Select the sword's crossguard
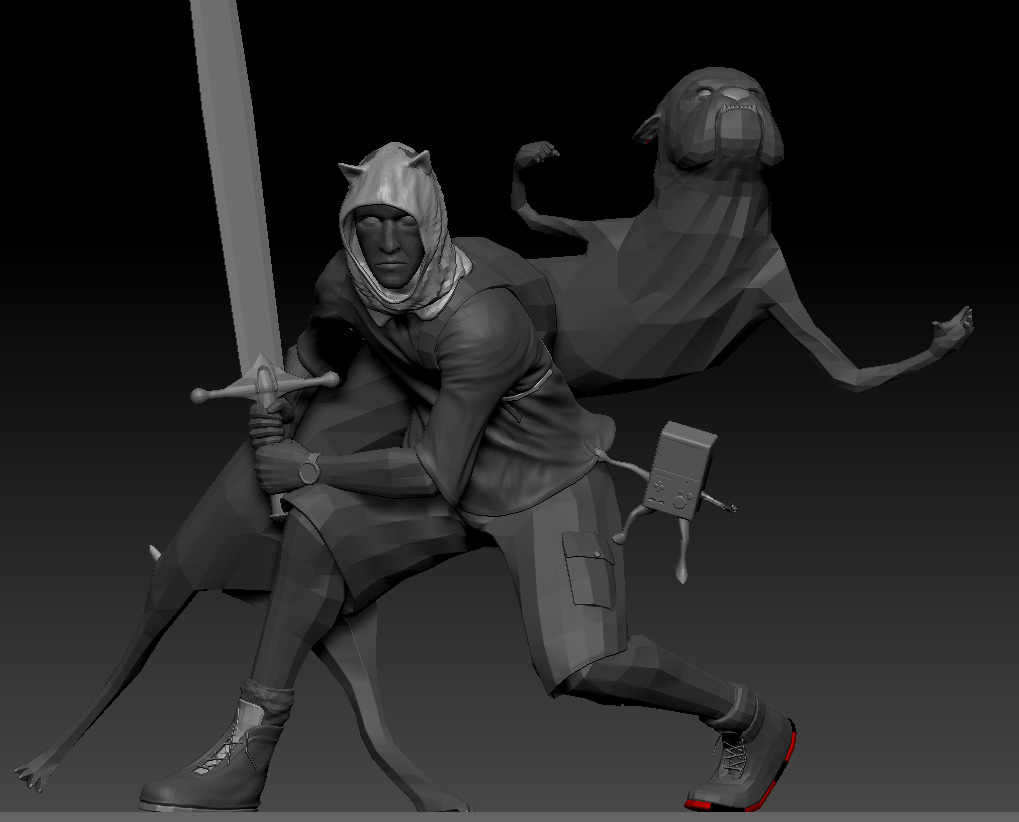Image resolution: width=1019 pixels, height=822 pixels. point(264,384)
